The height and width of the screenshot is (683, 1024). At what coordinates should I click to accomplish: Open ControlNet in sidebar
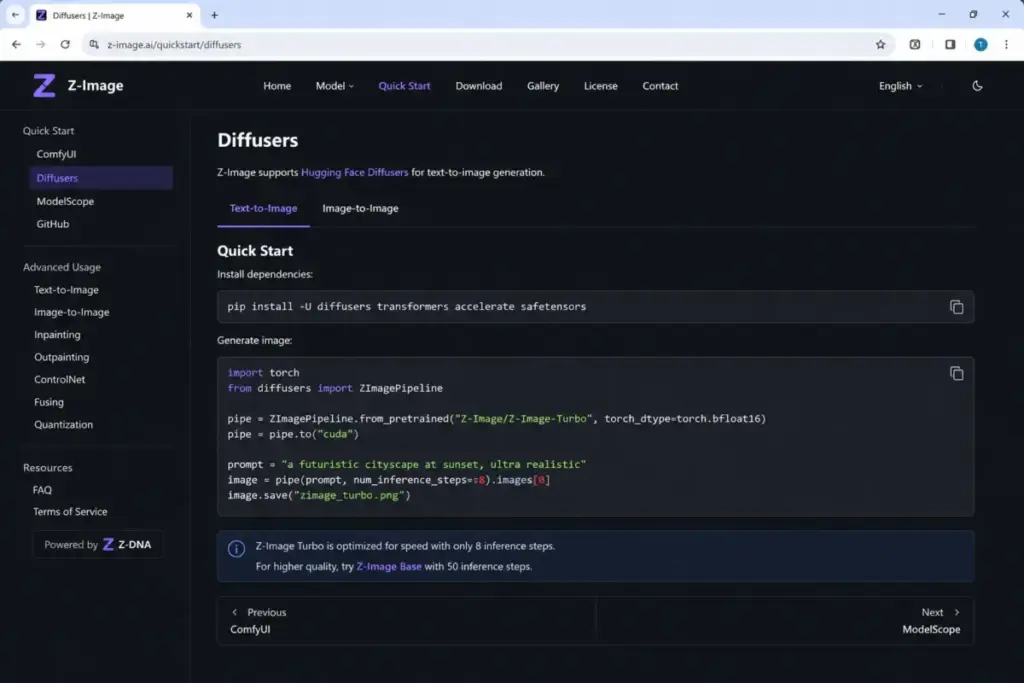pyautogui.click(x=59, y=379)
